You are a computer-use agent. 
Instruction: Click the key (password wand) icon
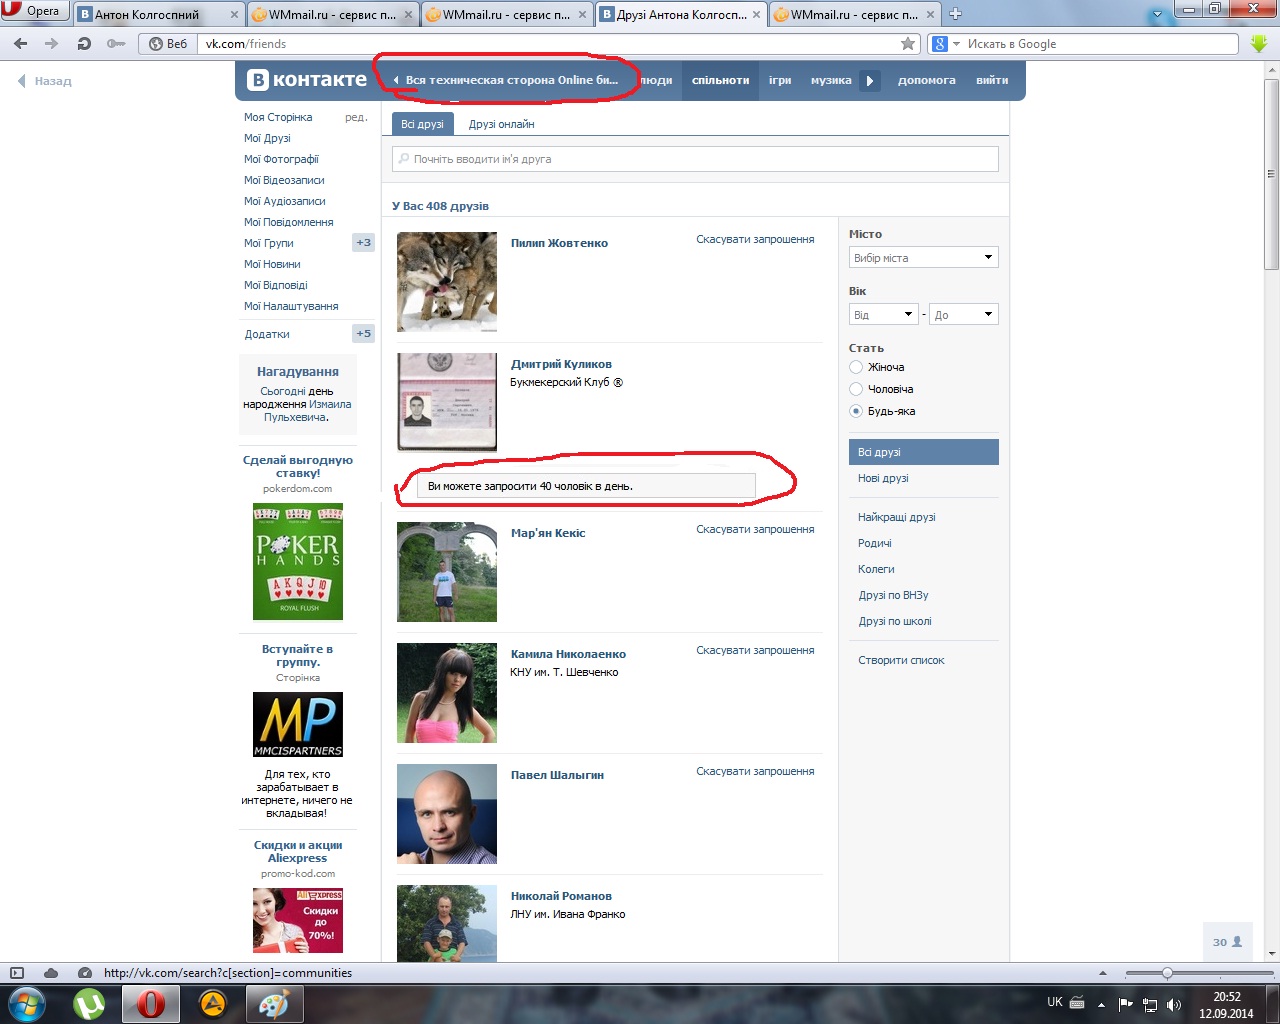[x=116, y=44]
